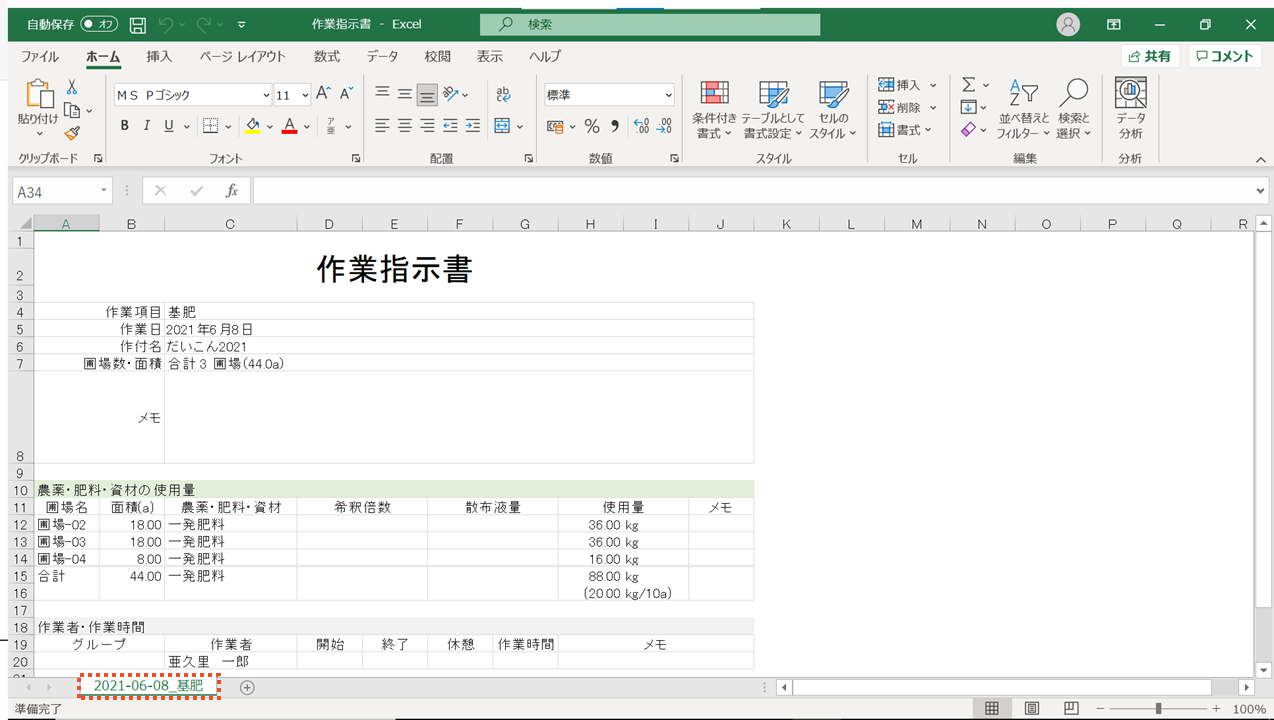Click the AutoSum sigma icon
The width and height of the screenshot is (1274, 720).
coord(968,85)
